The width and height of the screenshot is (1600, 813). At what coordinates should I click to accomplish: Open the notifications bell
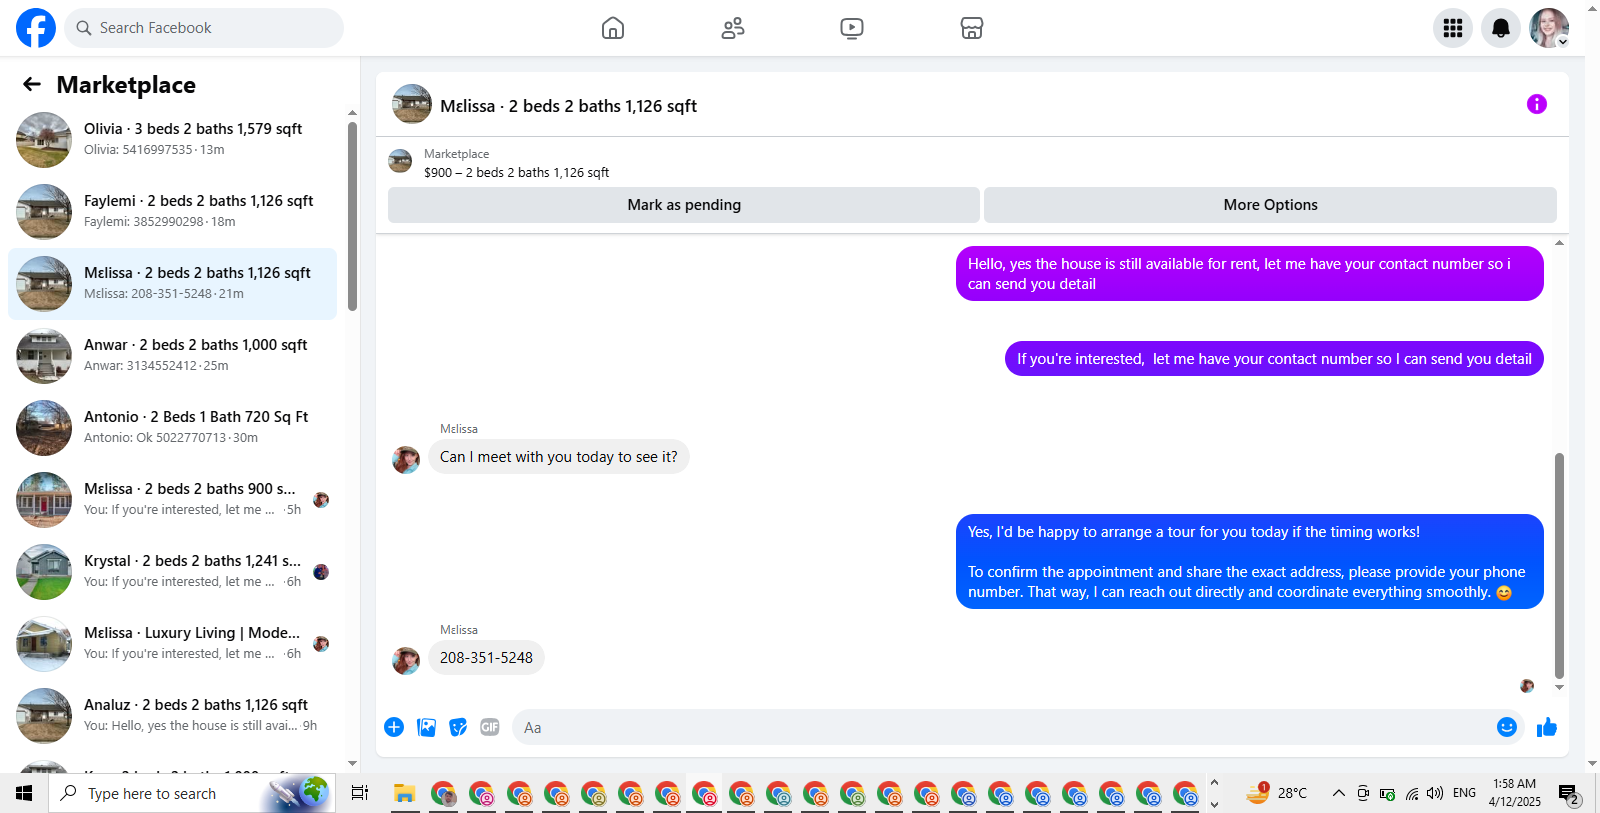1501,28
